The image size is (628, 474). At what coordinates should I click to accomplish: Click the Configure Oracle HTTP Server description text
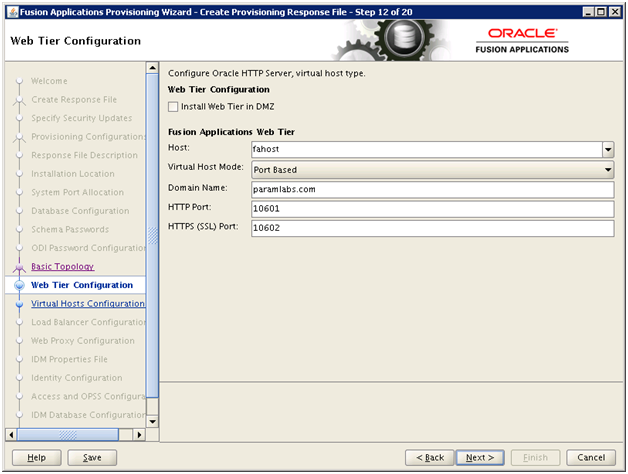[x=266, y=73]
